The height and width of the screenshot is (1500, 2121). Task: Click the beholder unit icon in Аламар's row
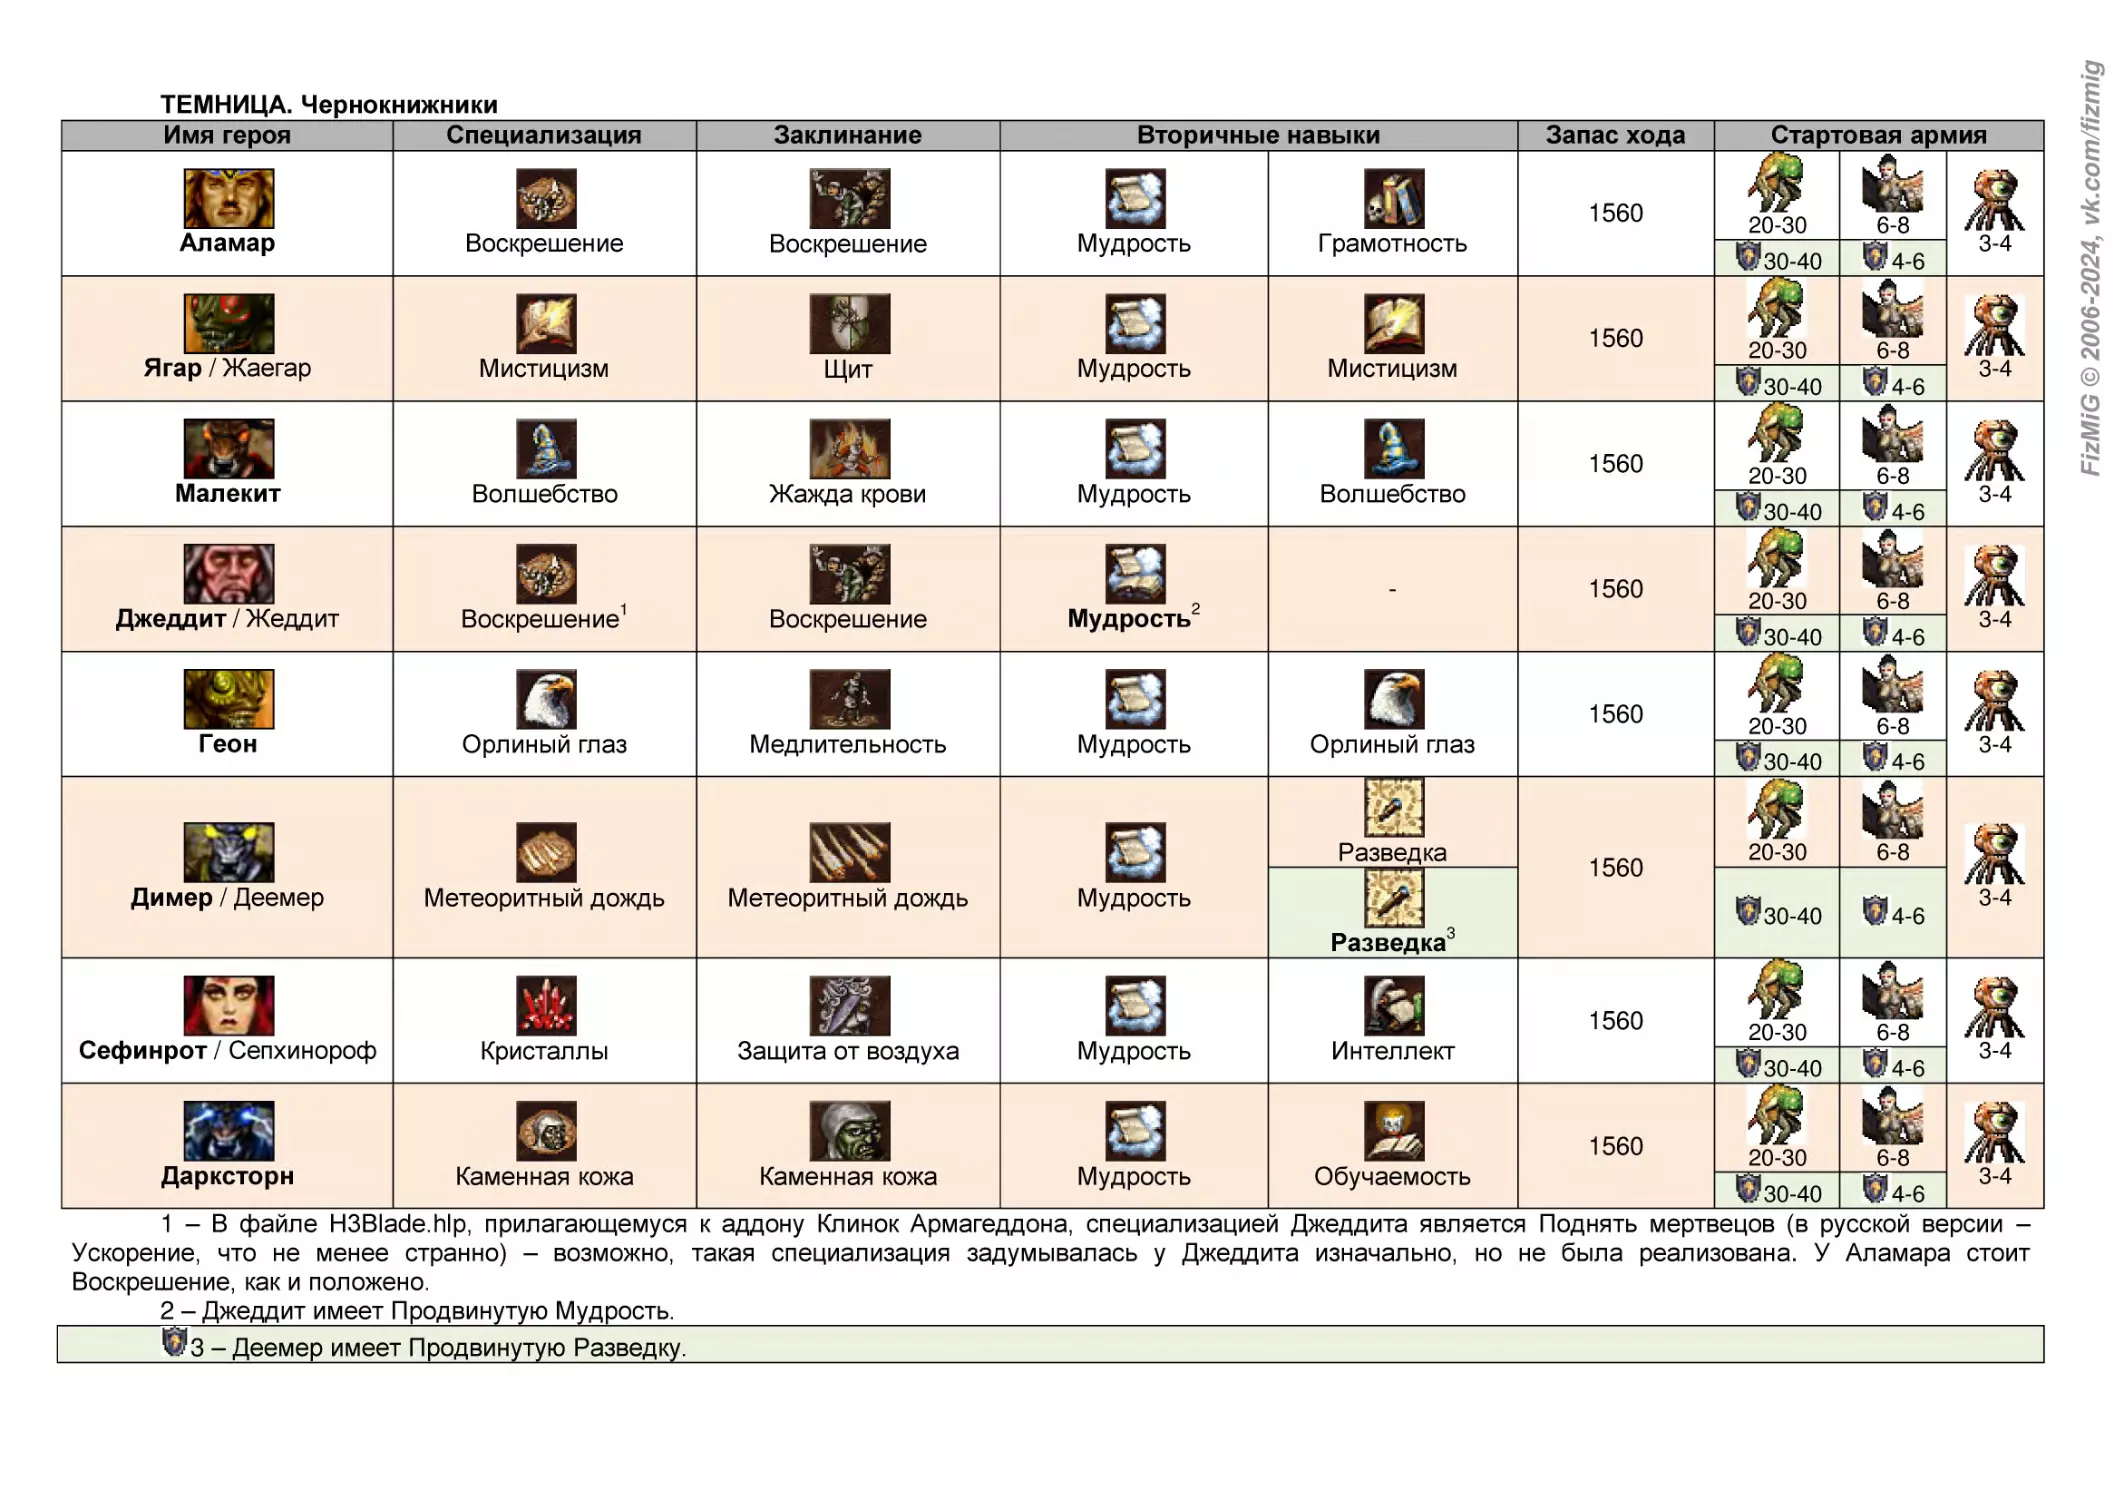(1995, 200)
